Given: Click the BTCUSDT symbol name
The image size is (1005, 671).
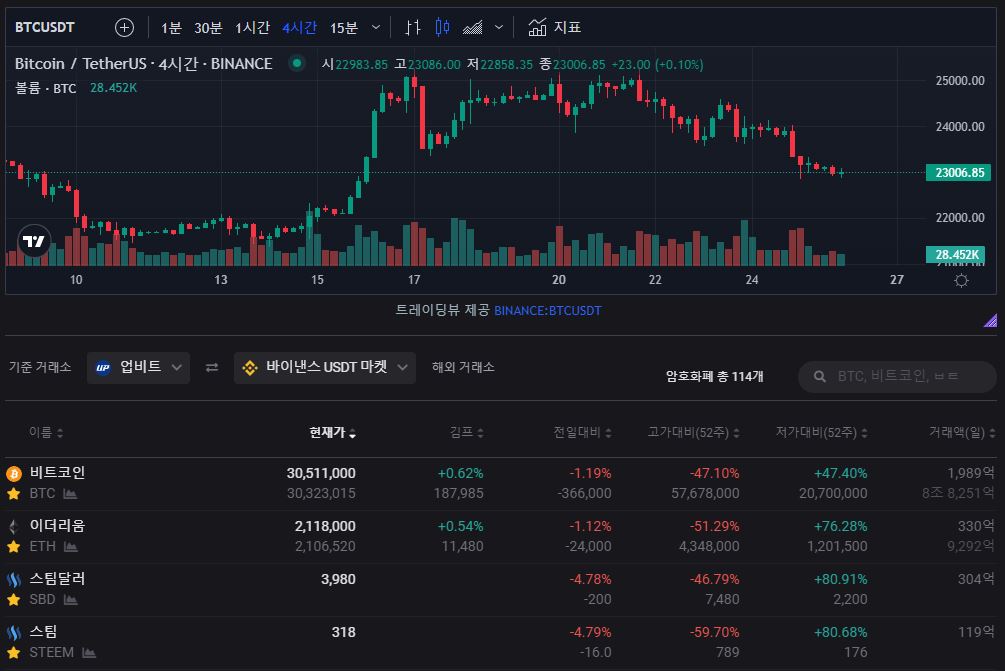Looking at the screenshot, I should coord(45,27).
